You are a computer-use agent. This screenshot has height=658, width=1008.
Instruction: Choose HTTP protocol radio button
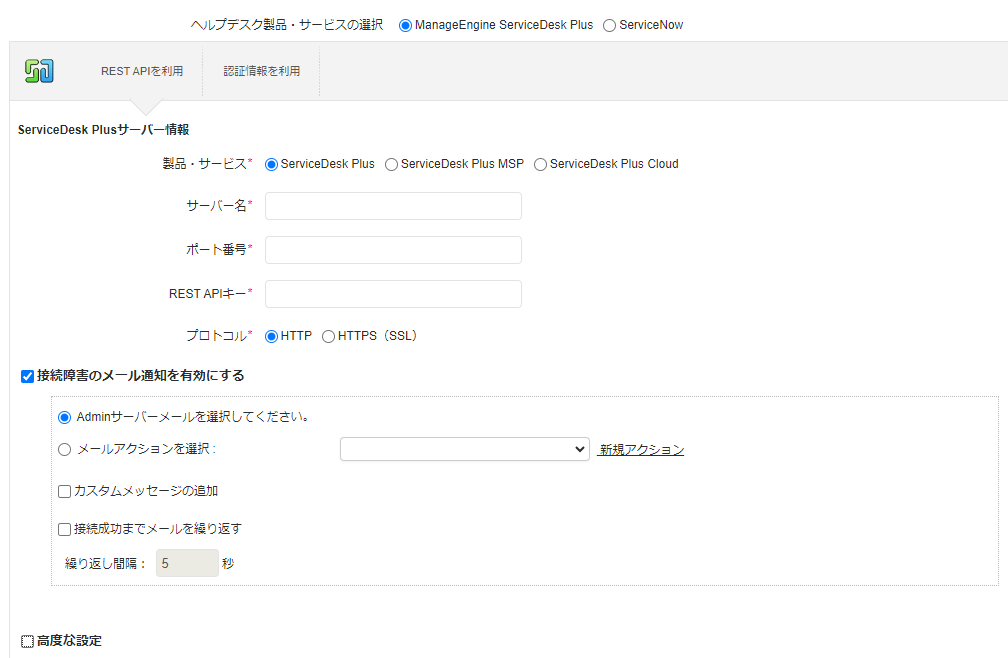(x=271, y=337)
